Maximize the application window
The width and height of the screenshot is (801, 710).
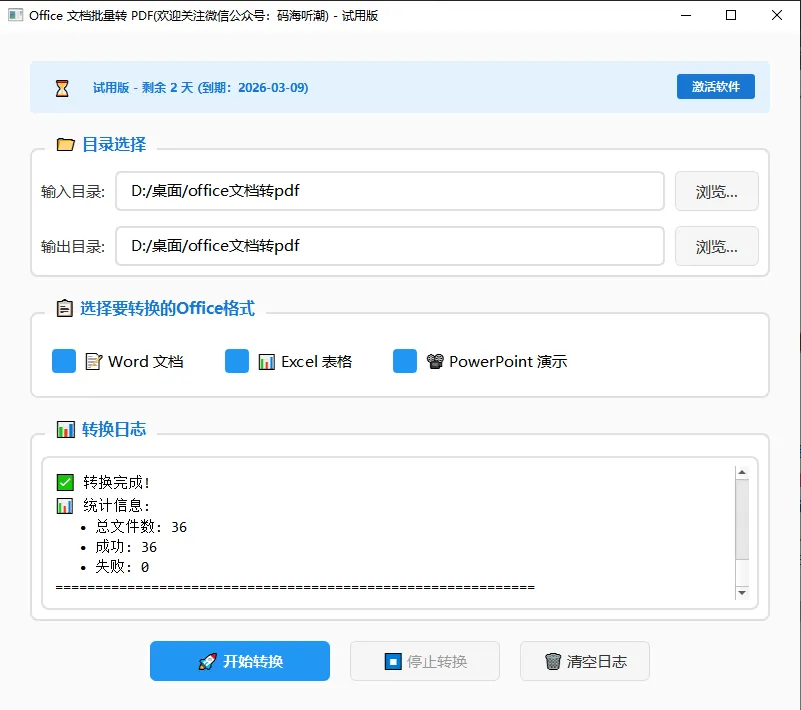(731, 15)
